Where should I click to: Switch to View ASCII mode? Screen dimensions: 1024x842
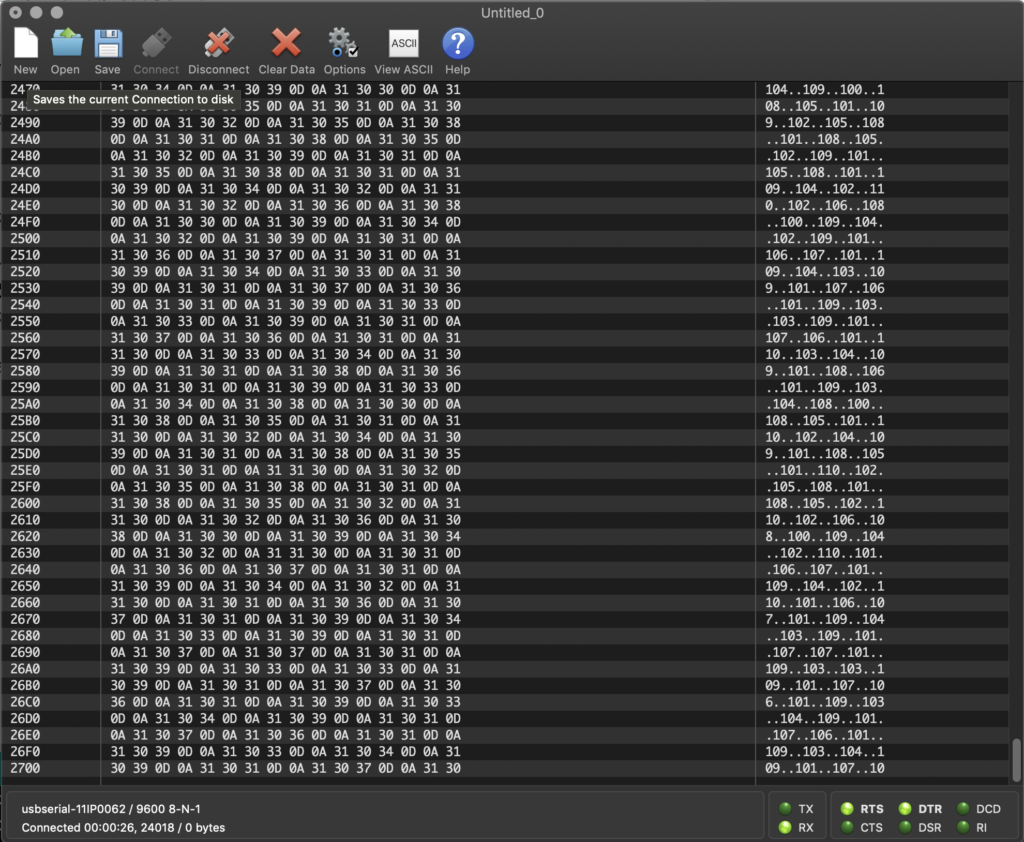tap(403, 45)
